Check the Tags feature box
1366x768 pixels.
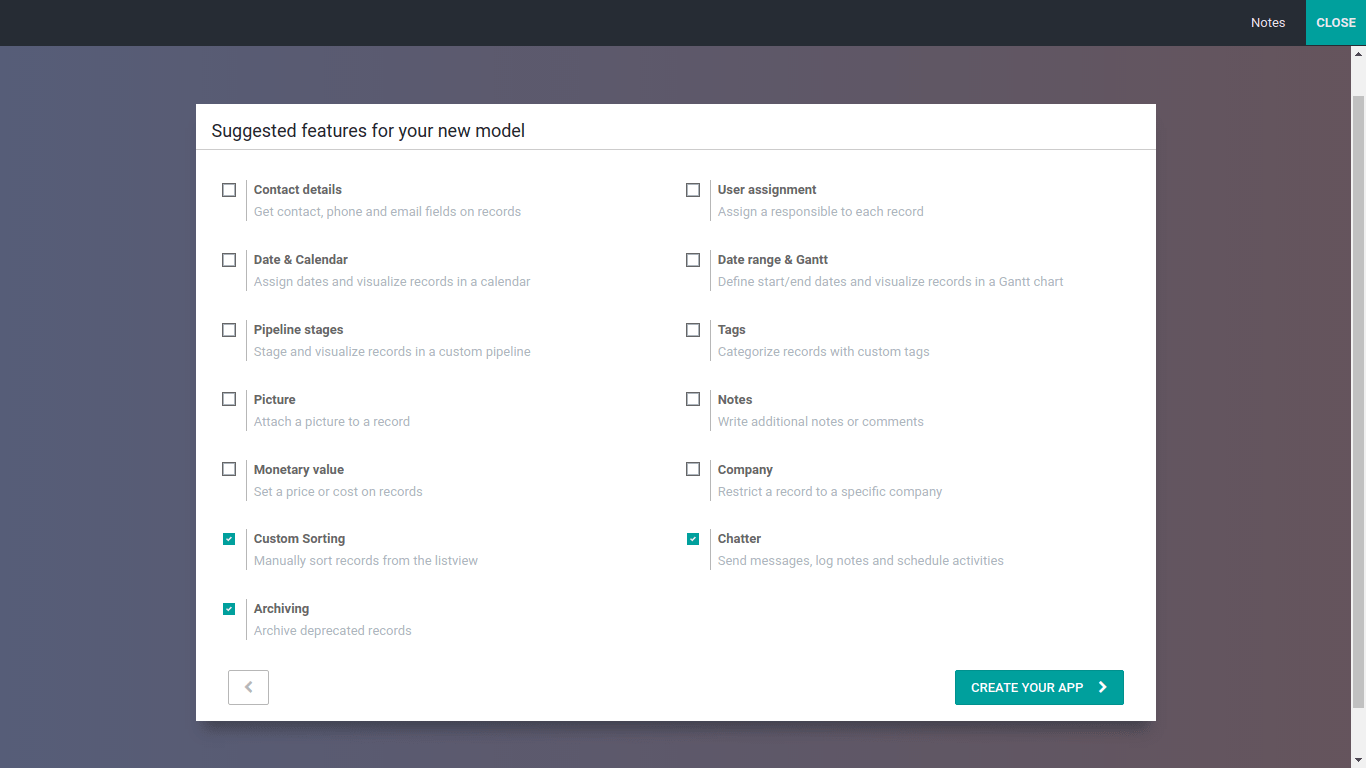tap(693, 330)
